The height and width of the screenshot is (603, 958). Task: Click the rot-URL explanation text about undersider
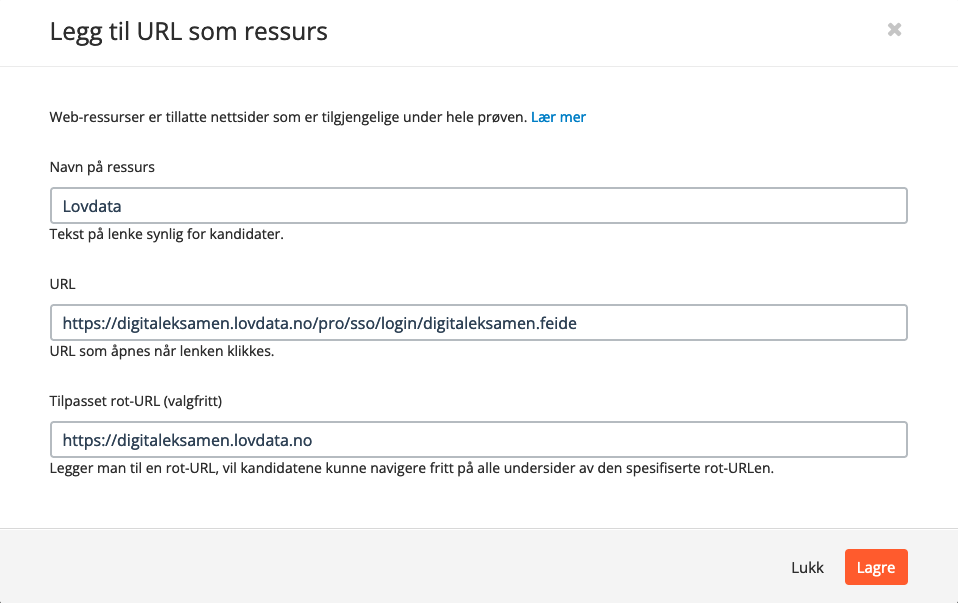pos(412,468)
